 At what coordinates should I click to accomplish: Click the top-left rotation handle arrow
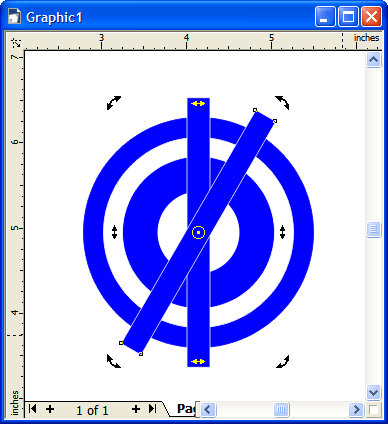114,103
